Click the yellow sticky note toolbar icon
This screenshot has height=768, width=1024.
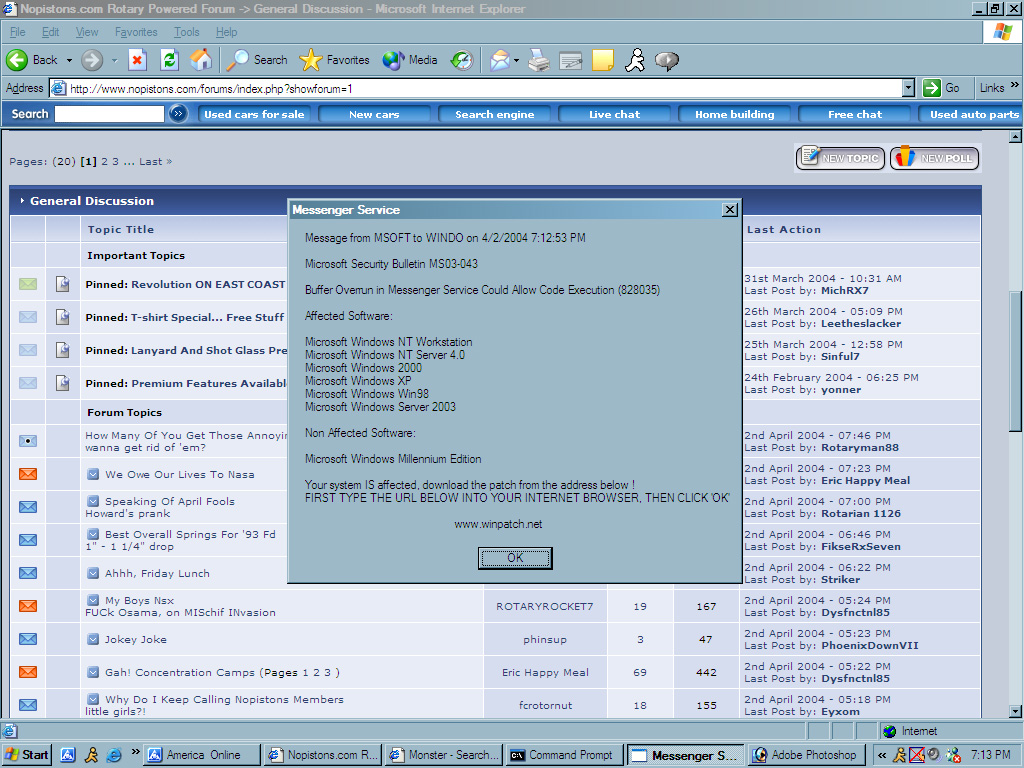(602, 60)
